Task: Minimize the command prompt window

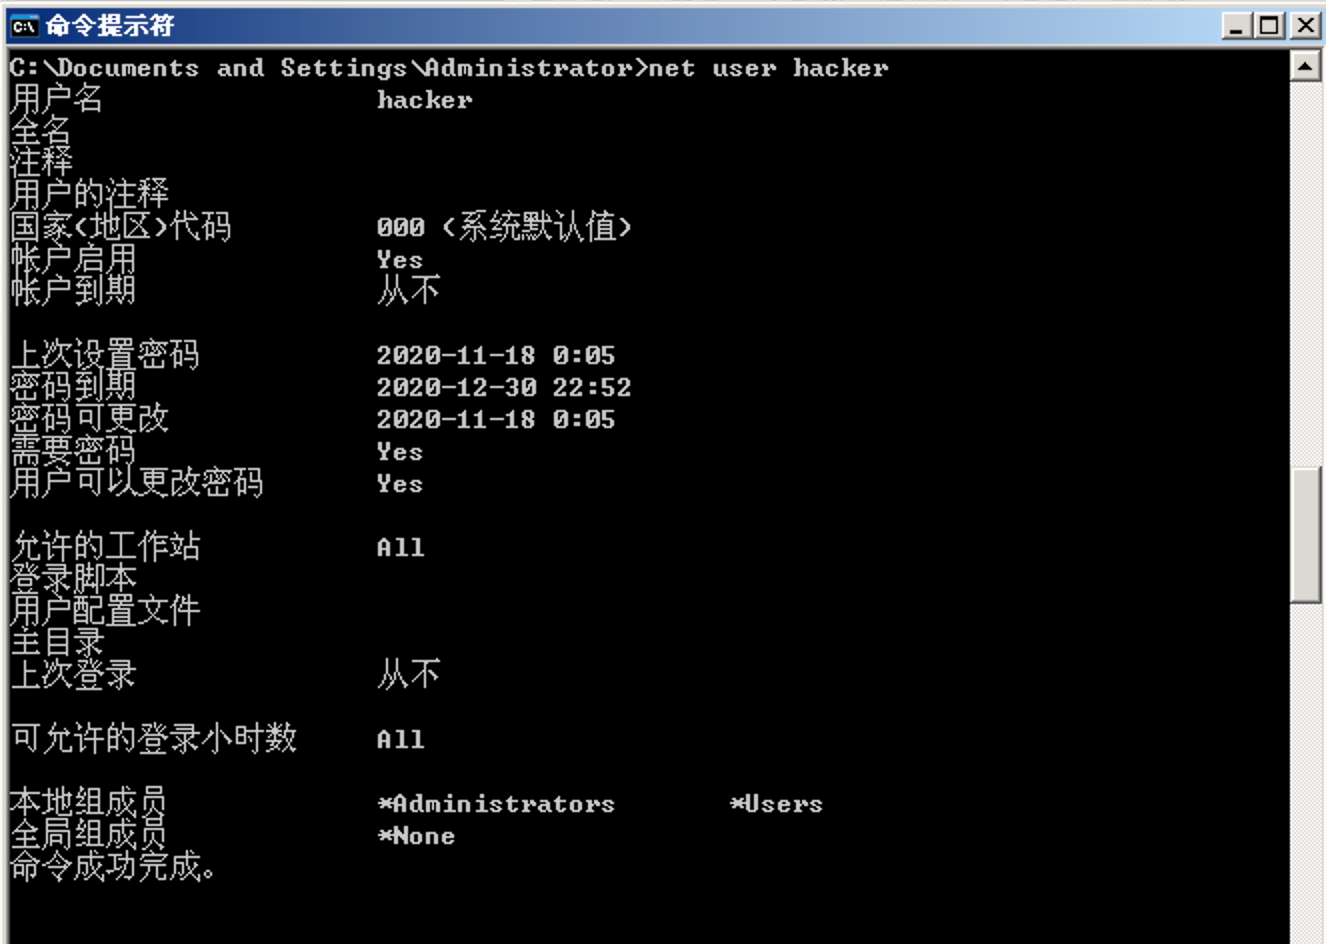Action: (x=1237, y=25)
